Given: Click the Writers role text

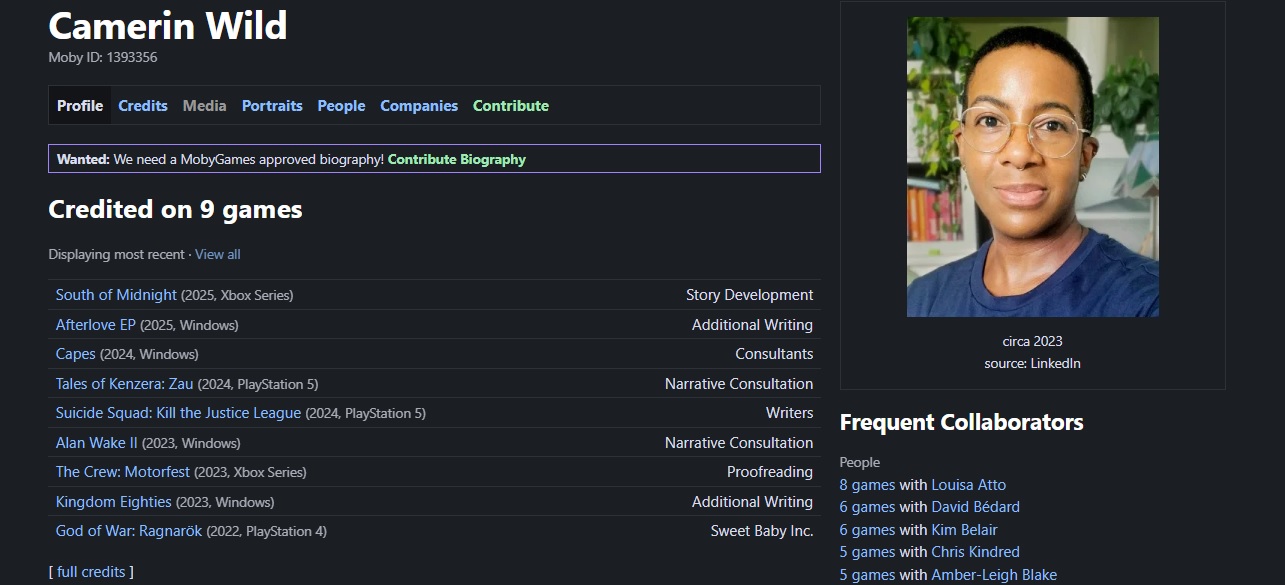Looking at the screenshot, I should (x=790, y=413).
